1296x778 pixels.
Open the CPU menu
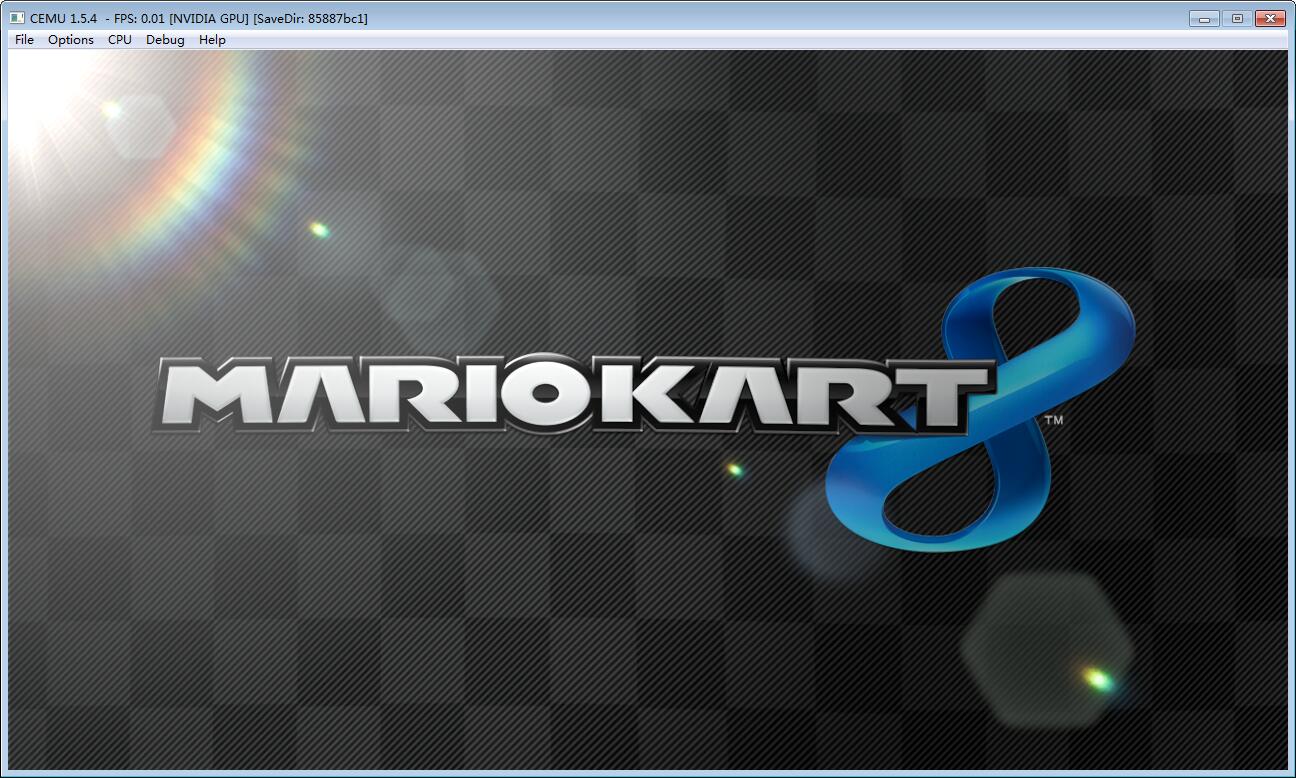(120, 40)
